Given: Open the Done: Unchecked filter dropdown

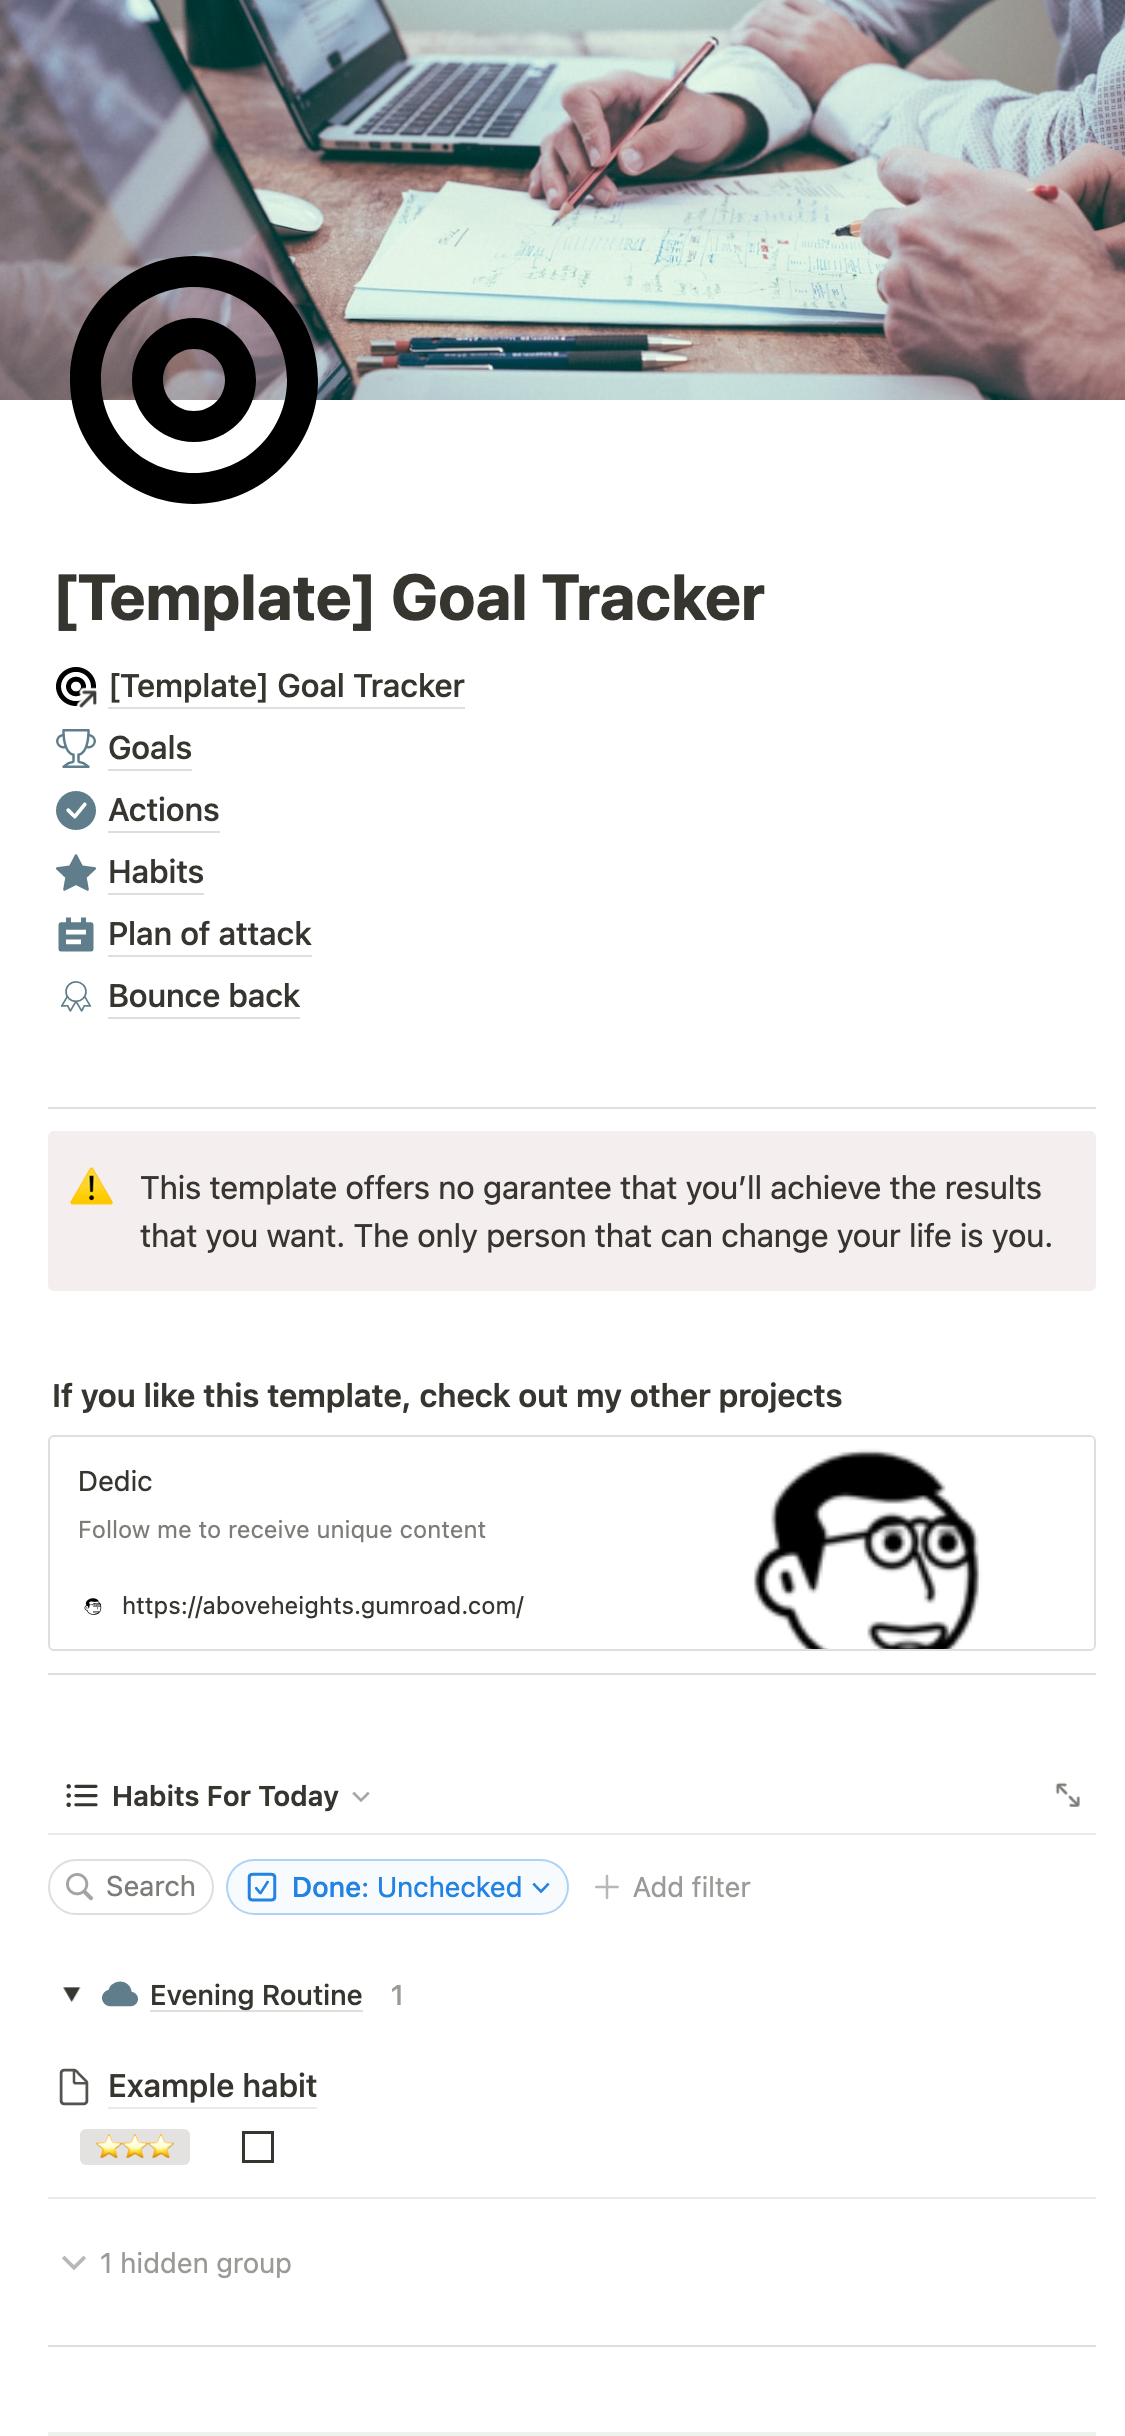Looking at the screenshot, I should pos(398,1887).
